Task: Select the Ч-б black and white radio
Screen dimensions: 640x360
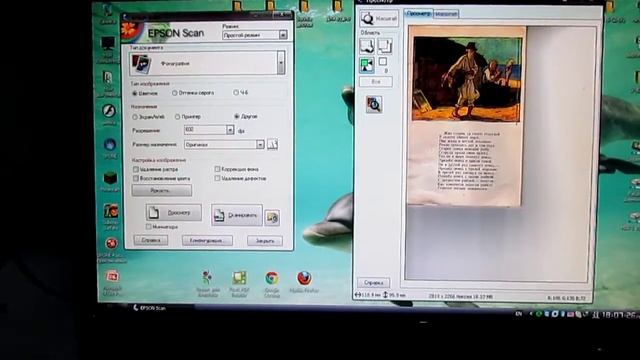Action: pos(236,93)
